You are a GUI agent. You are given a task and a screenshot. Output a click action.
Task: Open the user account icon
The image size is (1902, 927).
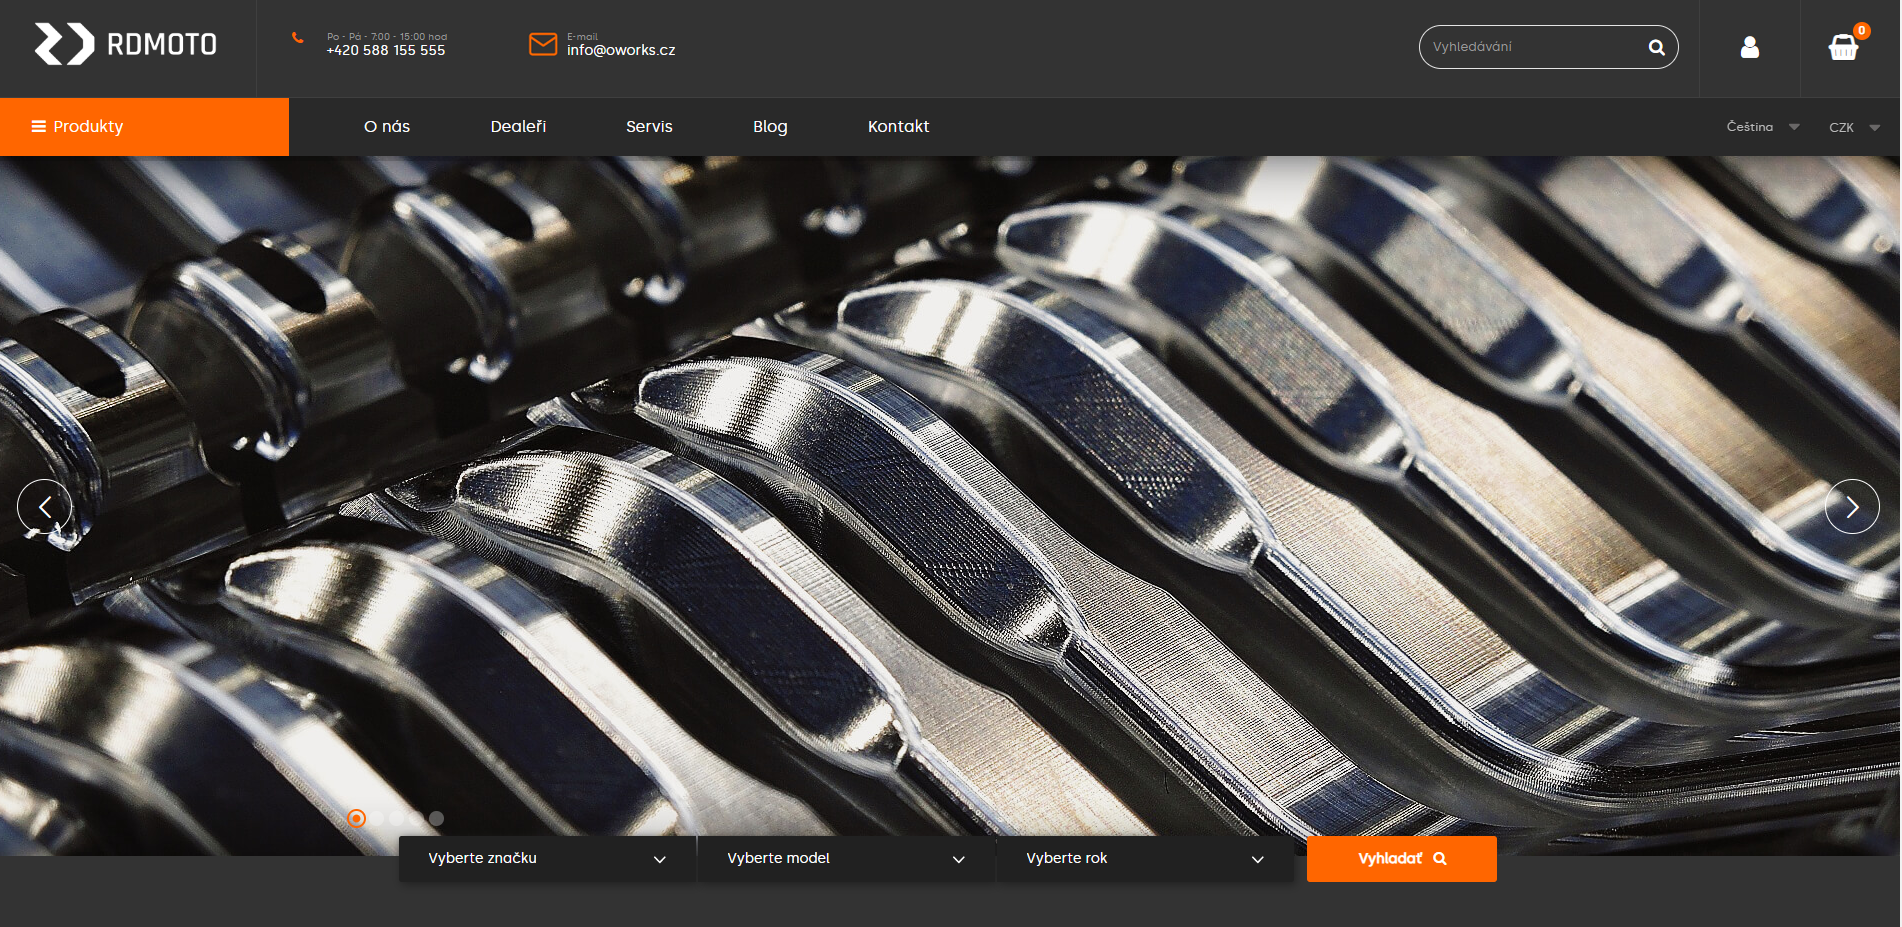1749,47
